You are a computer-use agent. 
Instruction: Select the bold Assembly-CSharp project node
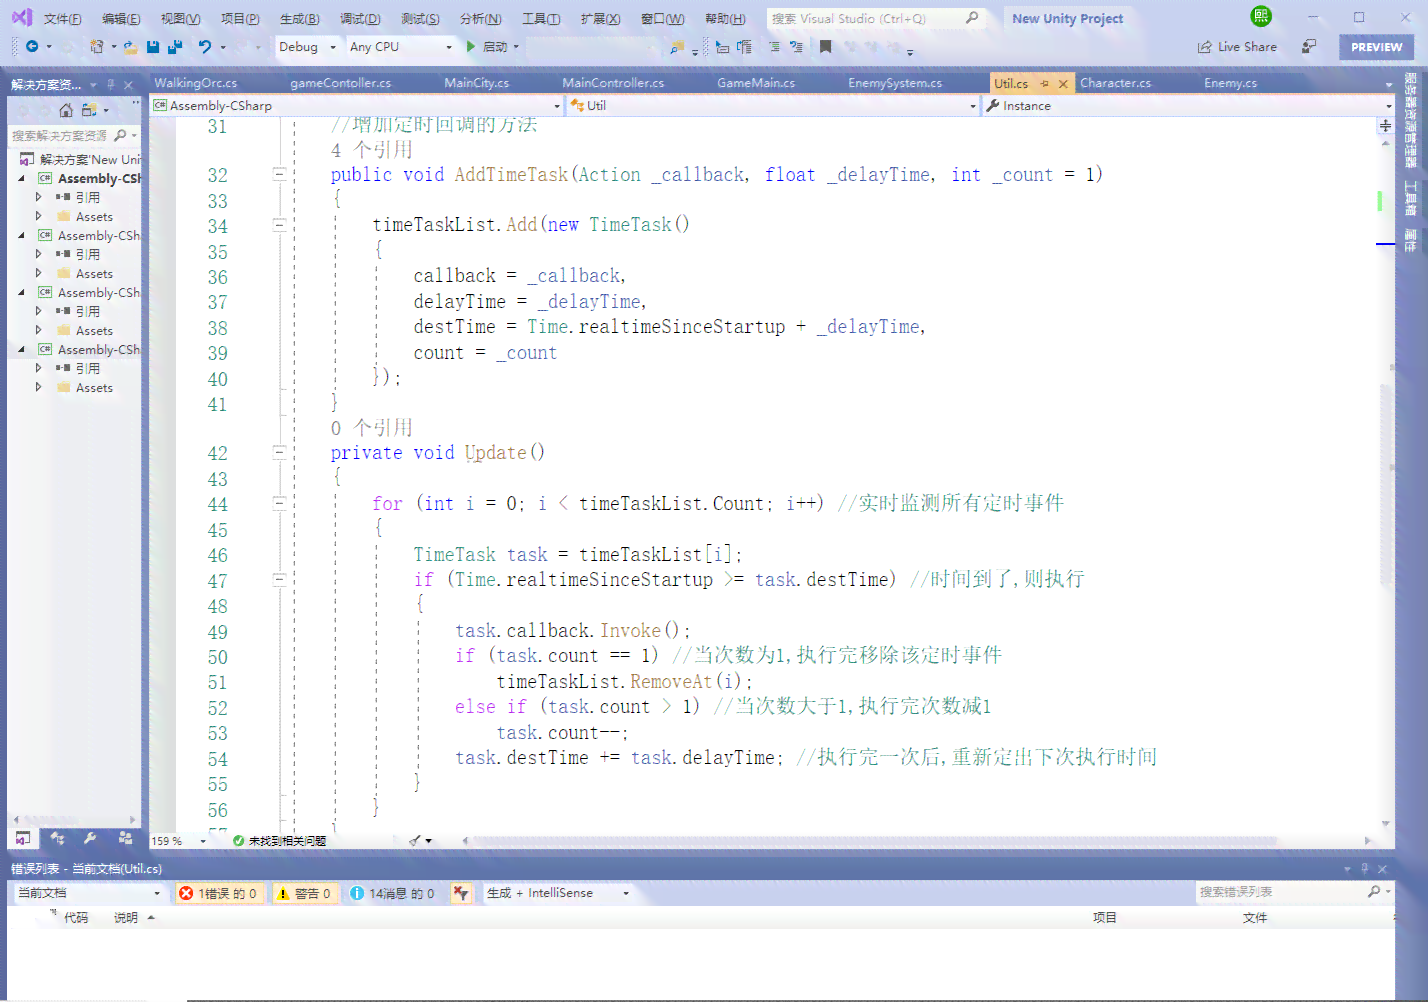[99, 178]
